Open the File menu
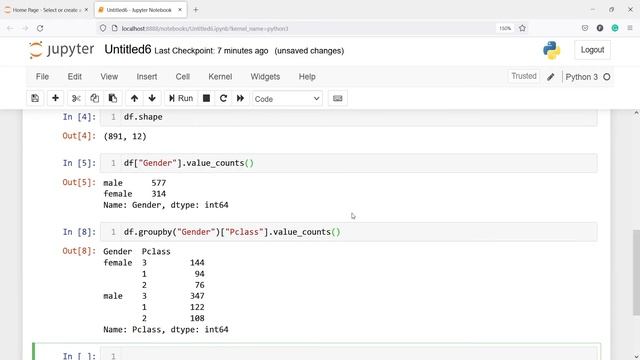 [x=42, y=77]
